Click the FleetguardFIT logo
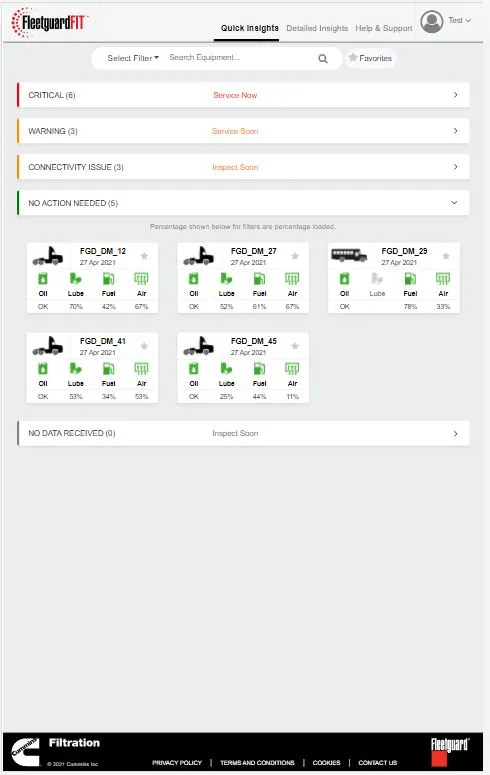The height and width of the screenshot is (775, 490). pyautogui.click(x=49, y=22)
